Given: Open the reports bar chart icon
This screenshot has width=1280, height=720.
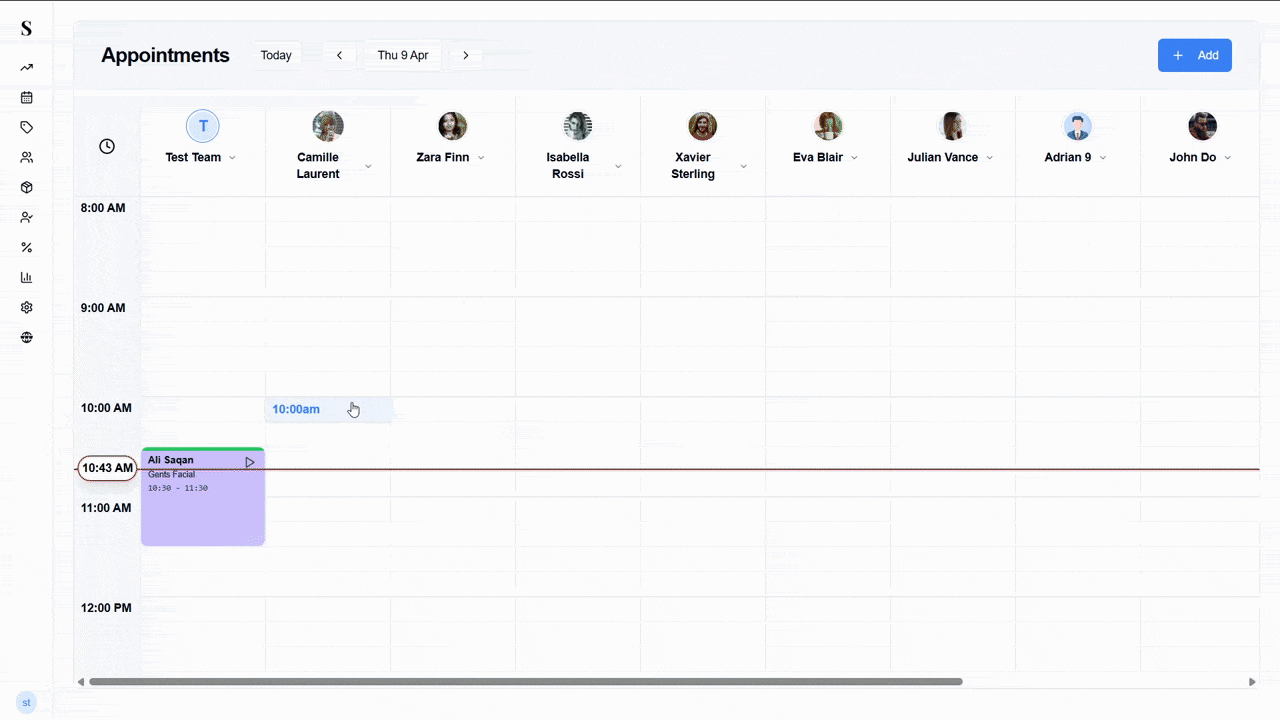Looking at the screenshot, I should click(26, 277).
